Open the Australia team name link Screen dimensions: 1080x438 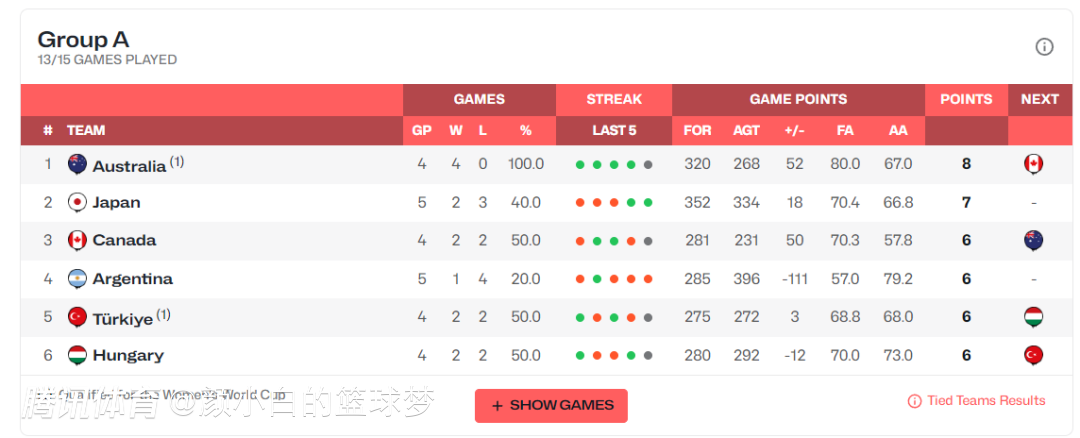(129, 166)
